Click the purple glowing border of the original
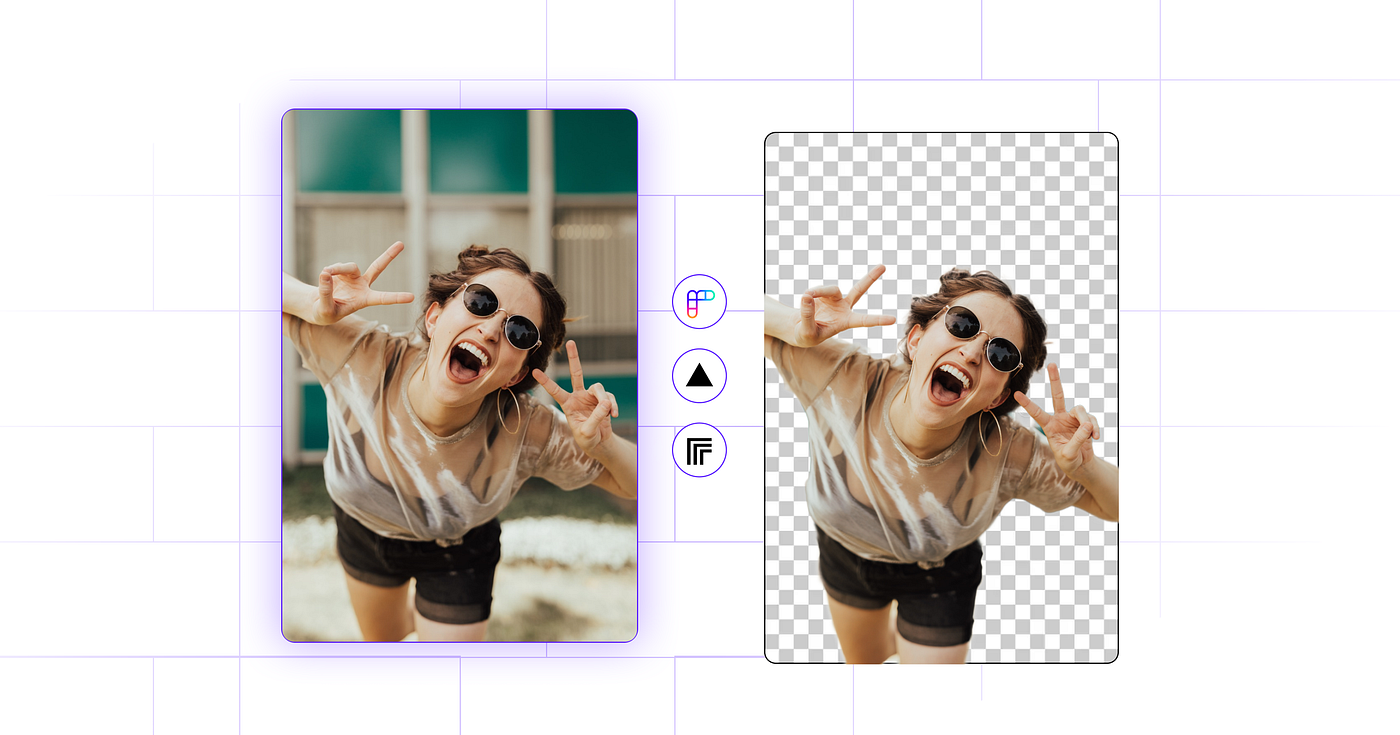Image resolution: width=1400 pixels, height=735 pixels. coord(283,375)
